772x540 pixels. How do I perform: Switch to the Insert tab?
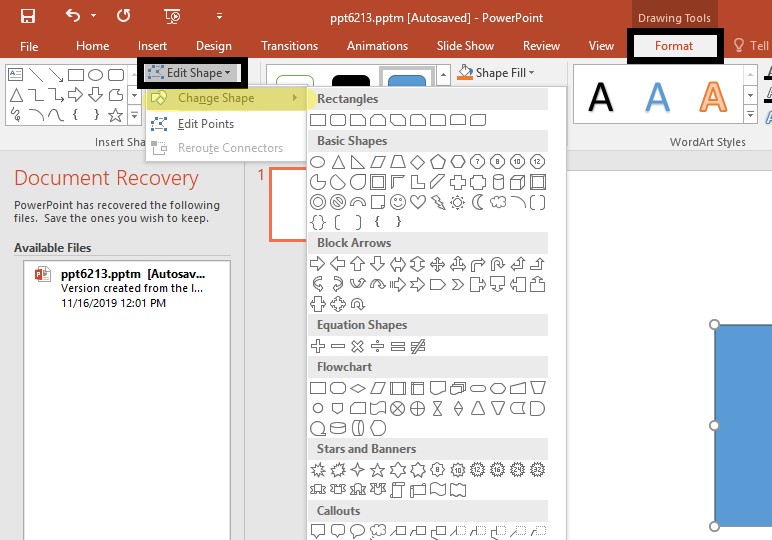pos(152,46)
